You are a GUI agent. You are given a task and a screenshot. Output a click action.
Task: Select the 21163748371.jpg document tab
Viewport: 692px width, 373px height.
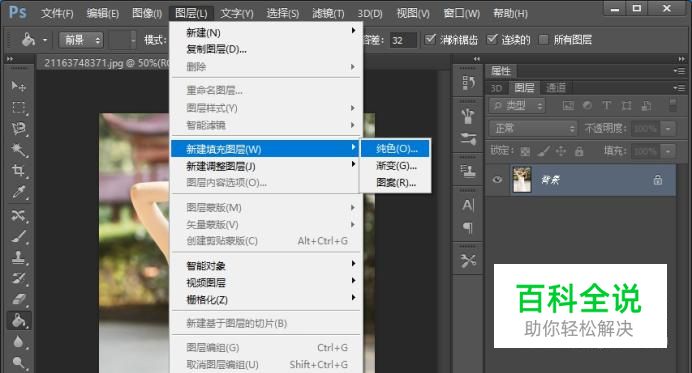pos(105,63)
